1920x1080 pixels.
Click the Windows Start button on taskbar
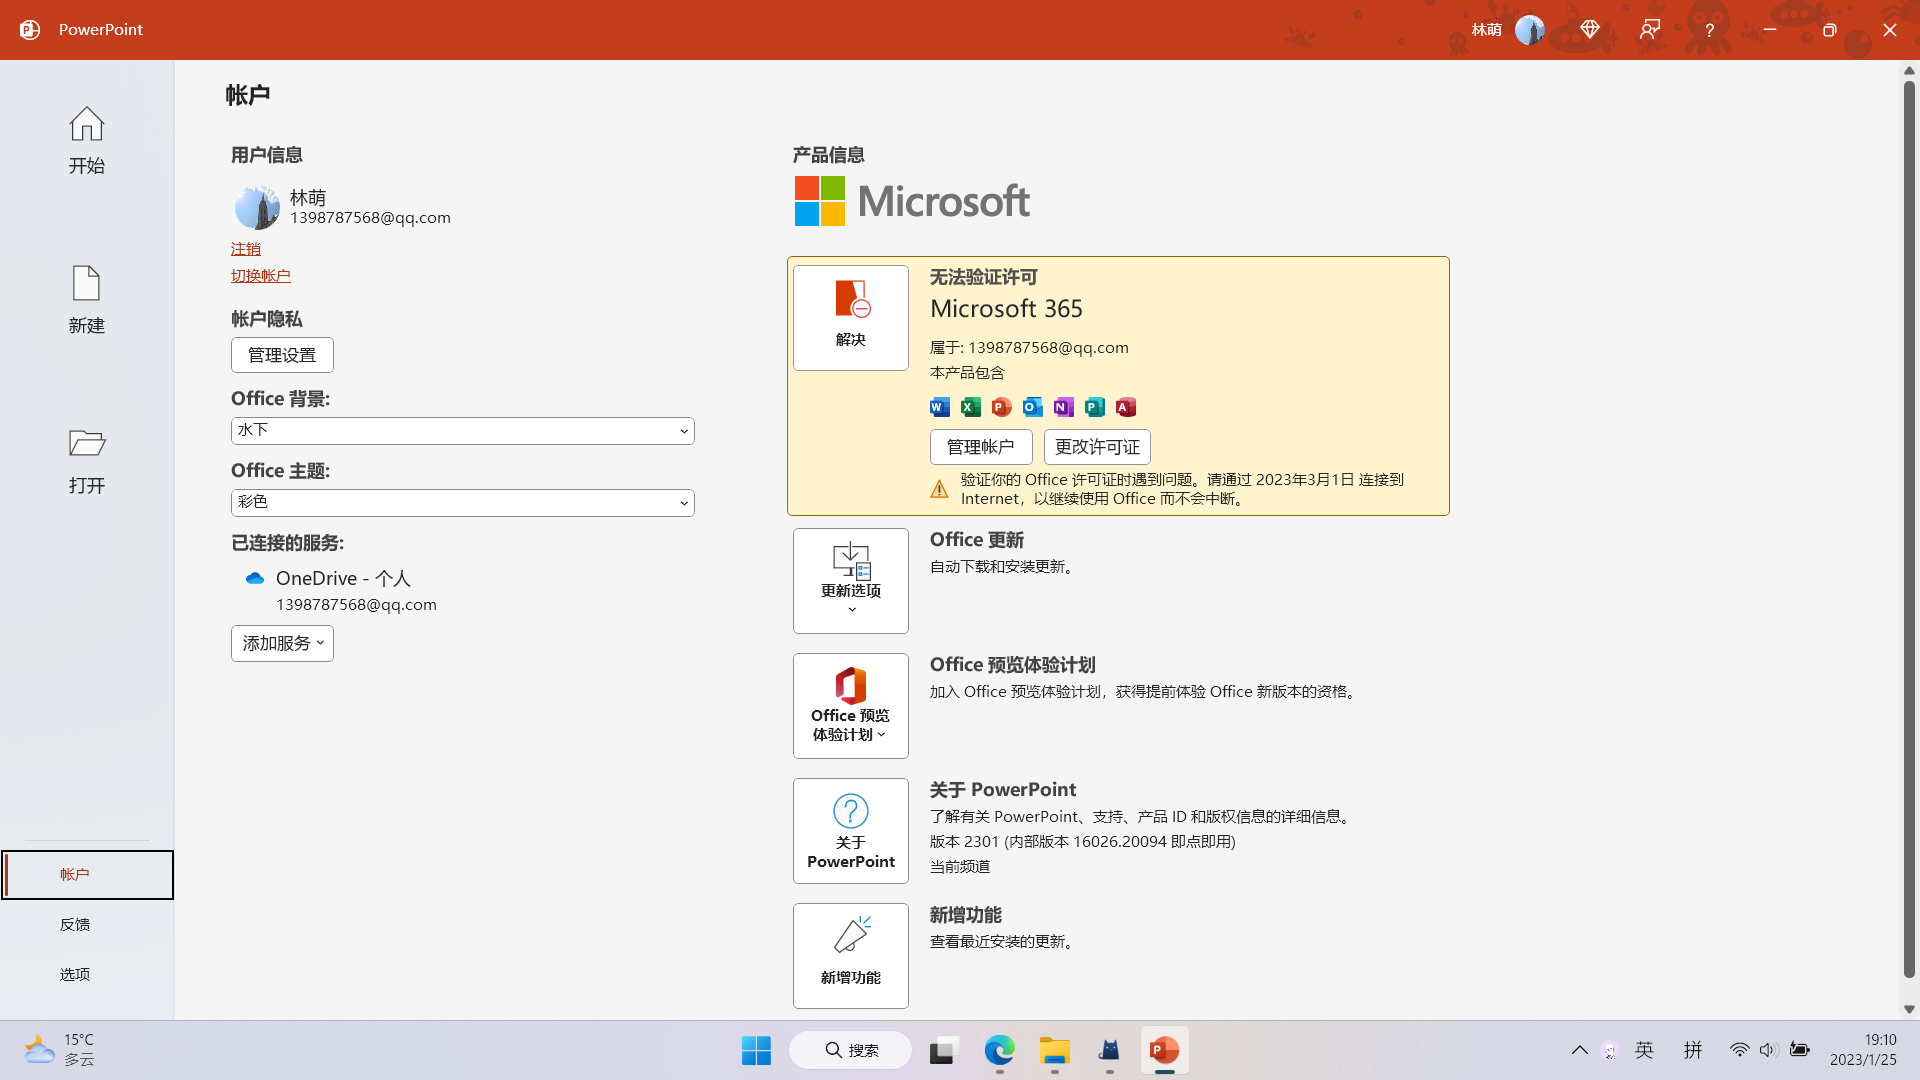pos(756,1050)
